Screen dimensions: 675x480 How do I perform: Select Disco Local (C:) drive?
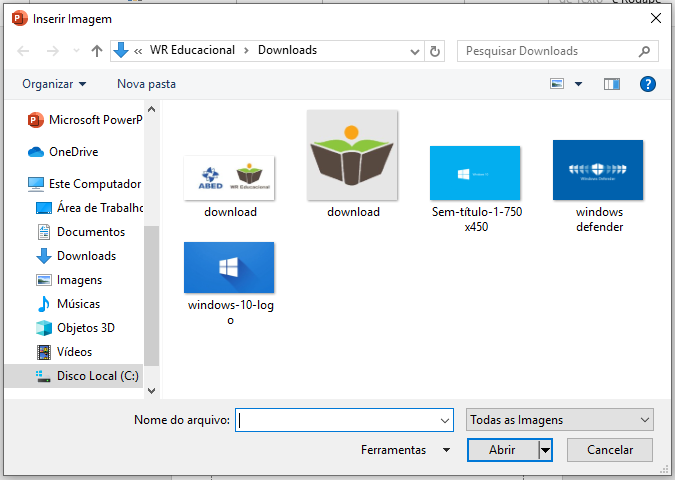click(x=97, y=376)
